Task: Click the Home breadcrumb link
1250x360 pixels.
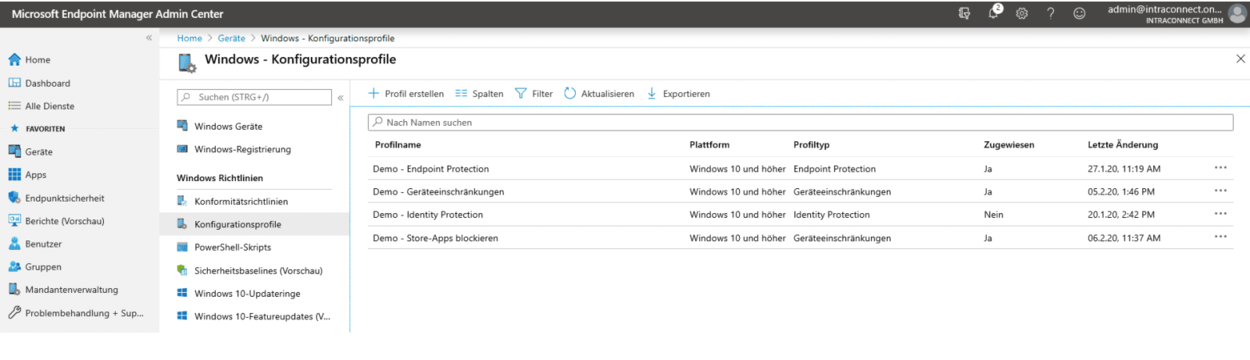Action: click(x=190, y=38)
